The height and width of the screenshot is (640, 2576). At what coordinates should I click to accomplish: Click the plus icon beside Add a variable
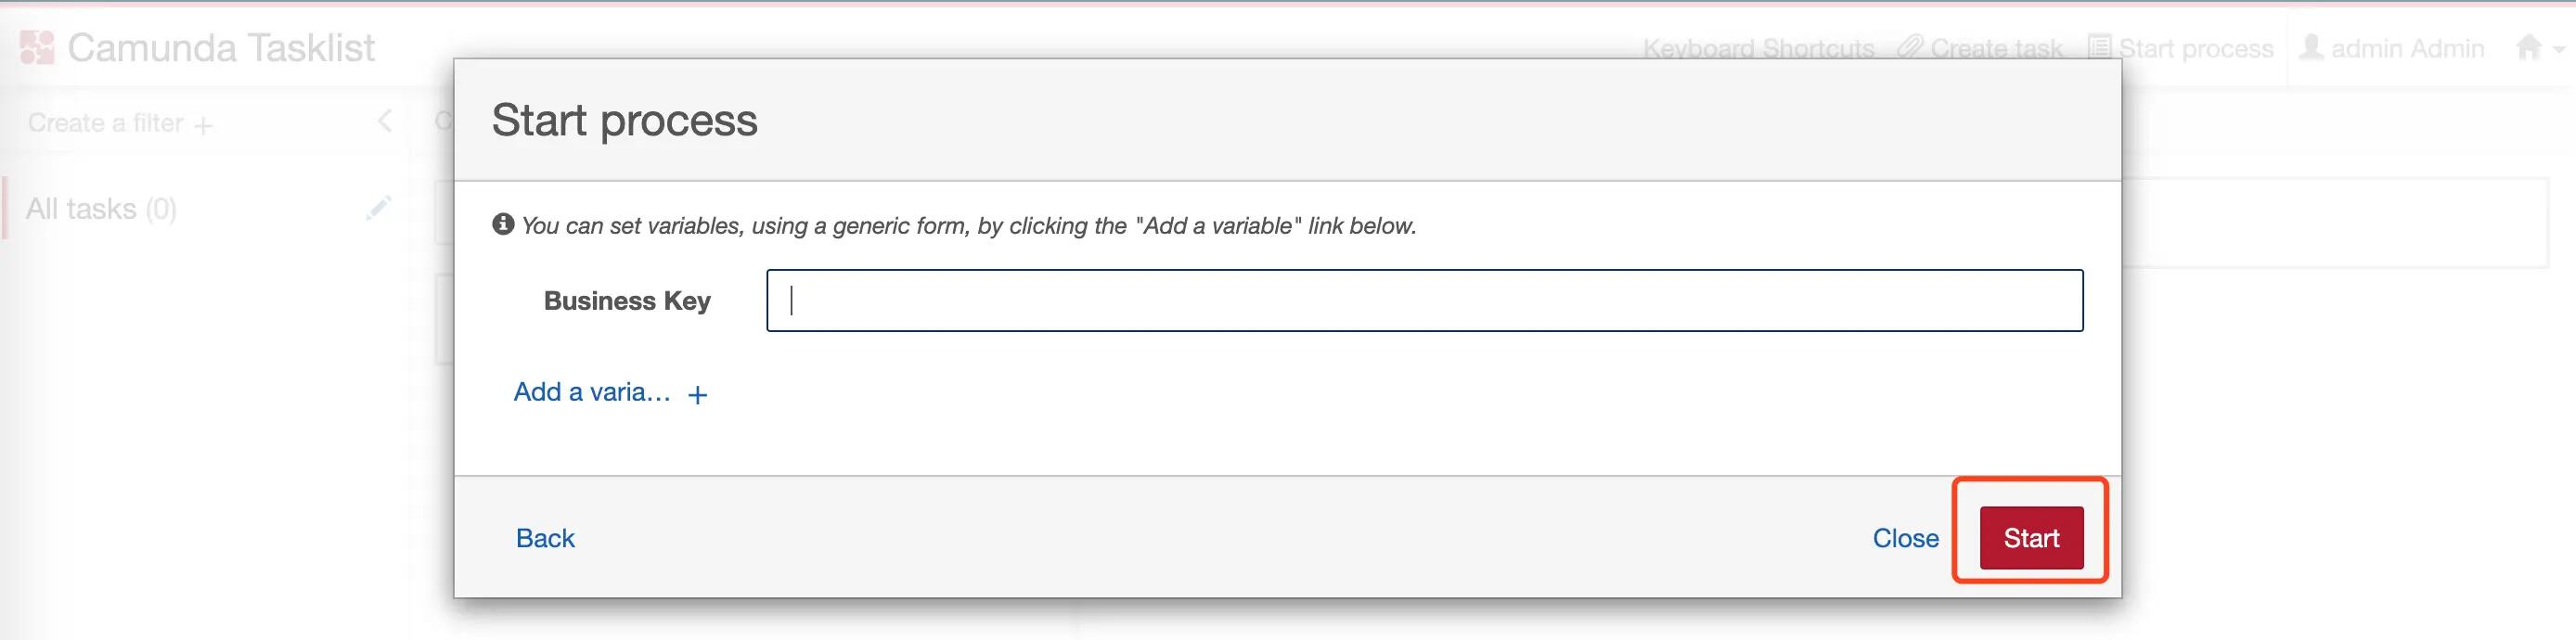click(698, 394)
